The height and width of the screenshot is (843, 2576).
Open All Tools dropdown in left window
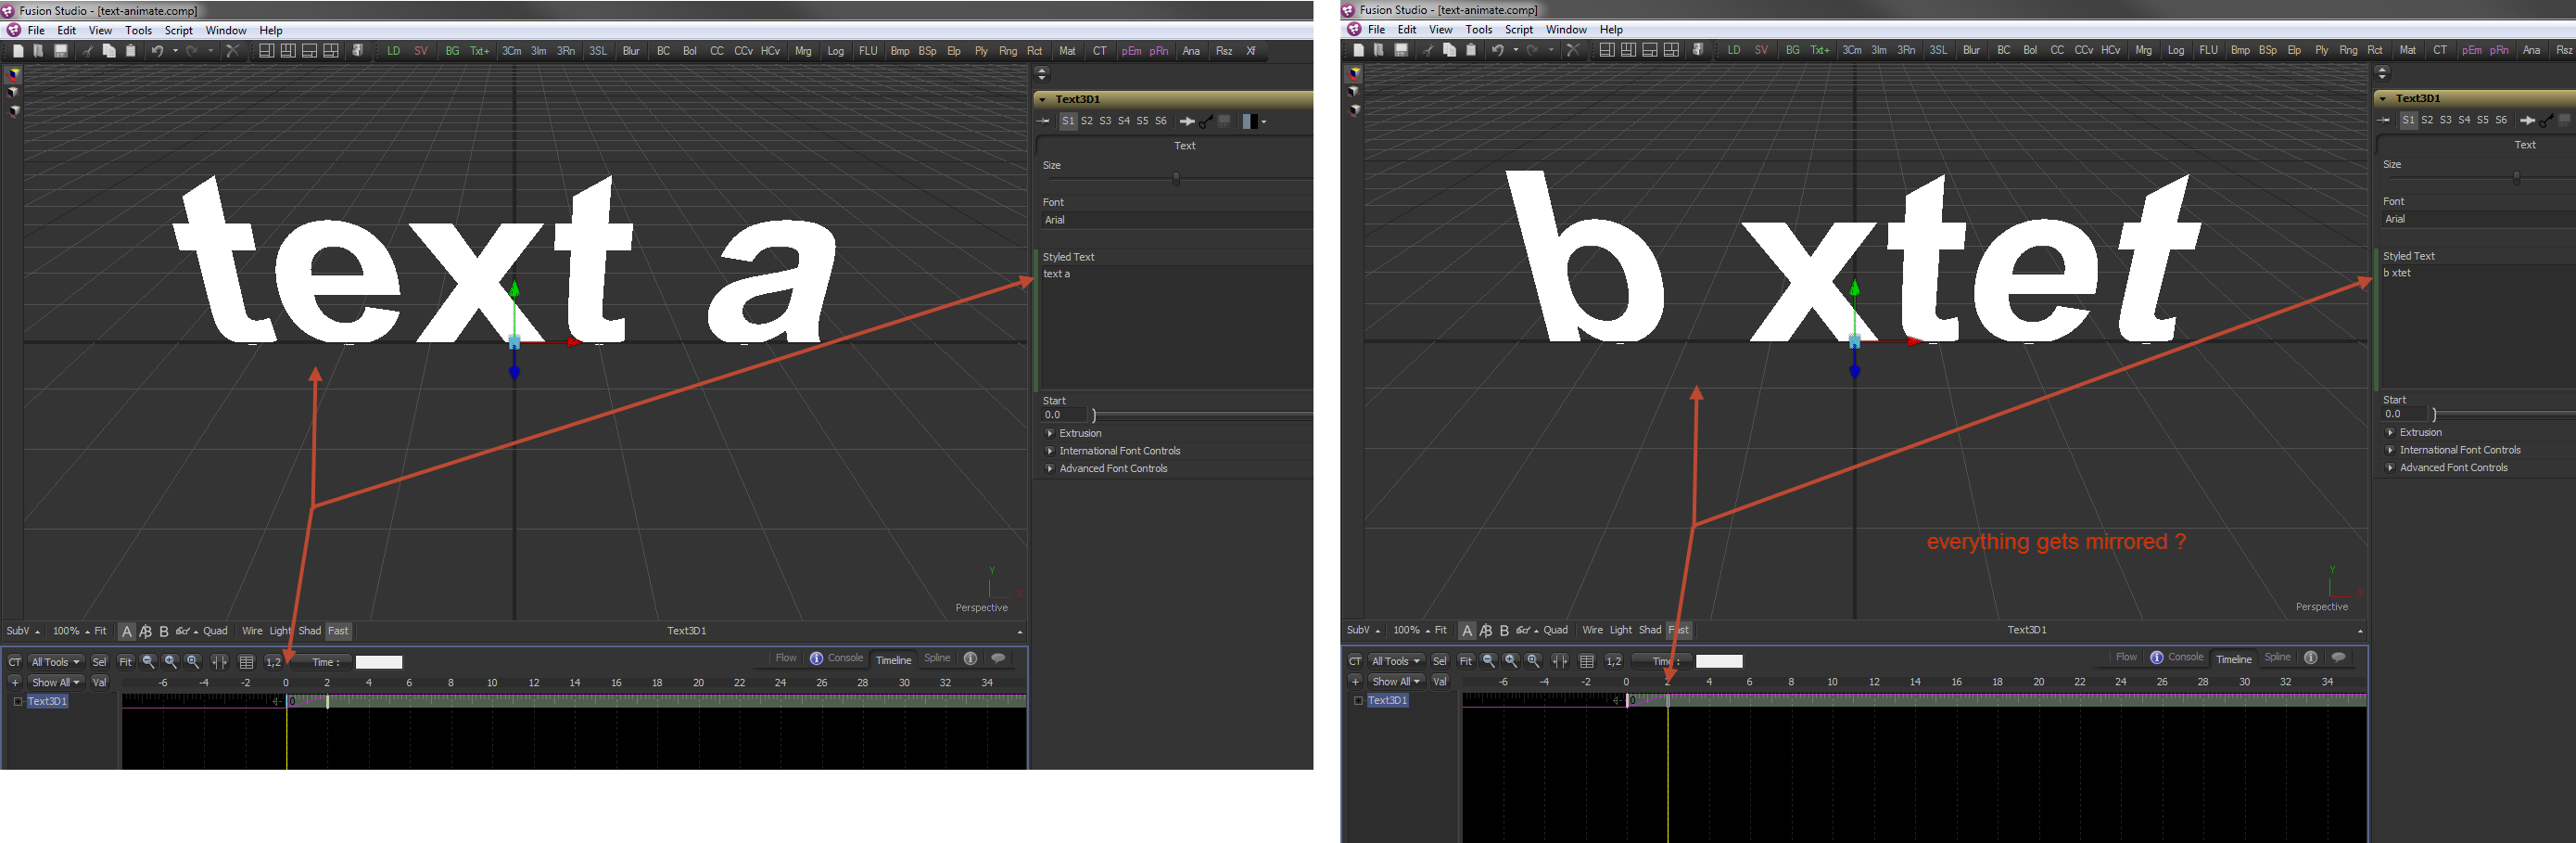[x=55, y=662]
